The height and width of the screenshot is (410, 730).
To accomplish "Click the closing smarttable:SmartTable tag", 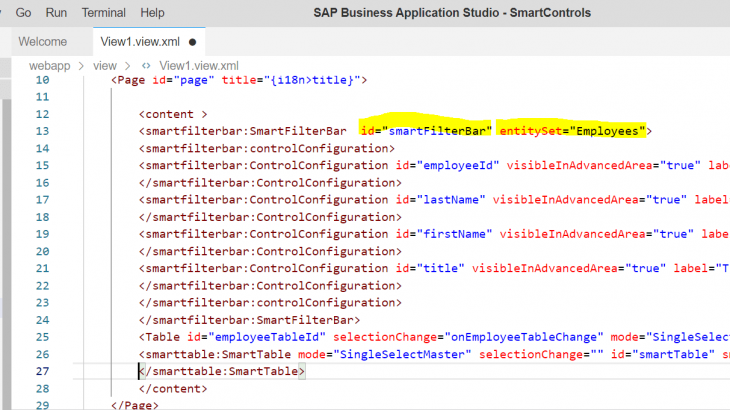I will [x=222, y=371].
